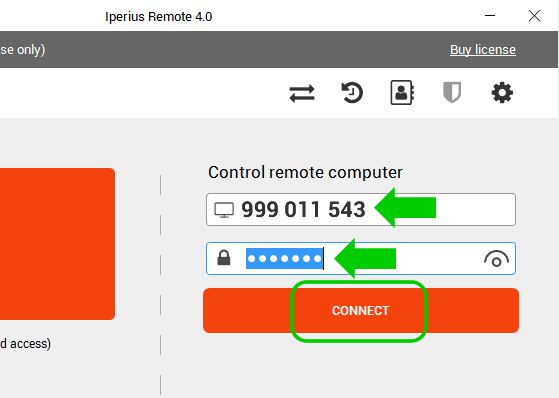The image size is (559, 398).
Task: Close the Iperius Remote window
Action: click(534, 16)
